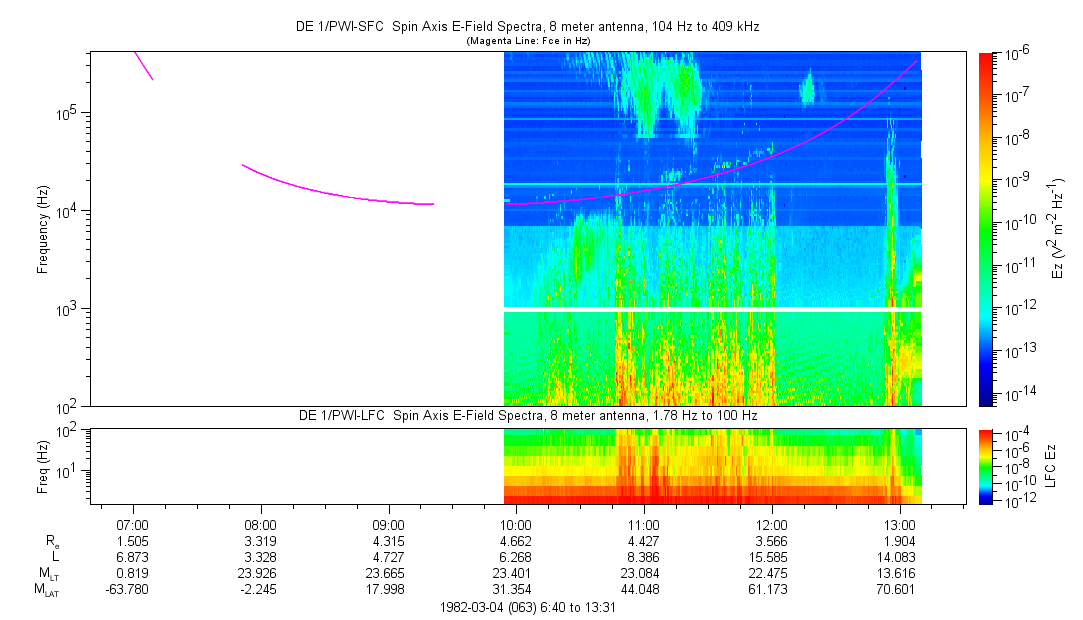Image resolution: width=1083 pixels, height=620 pixels.
Task: Select the 12:00 time tick label
Action: click(772, 524)
